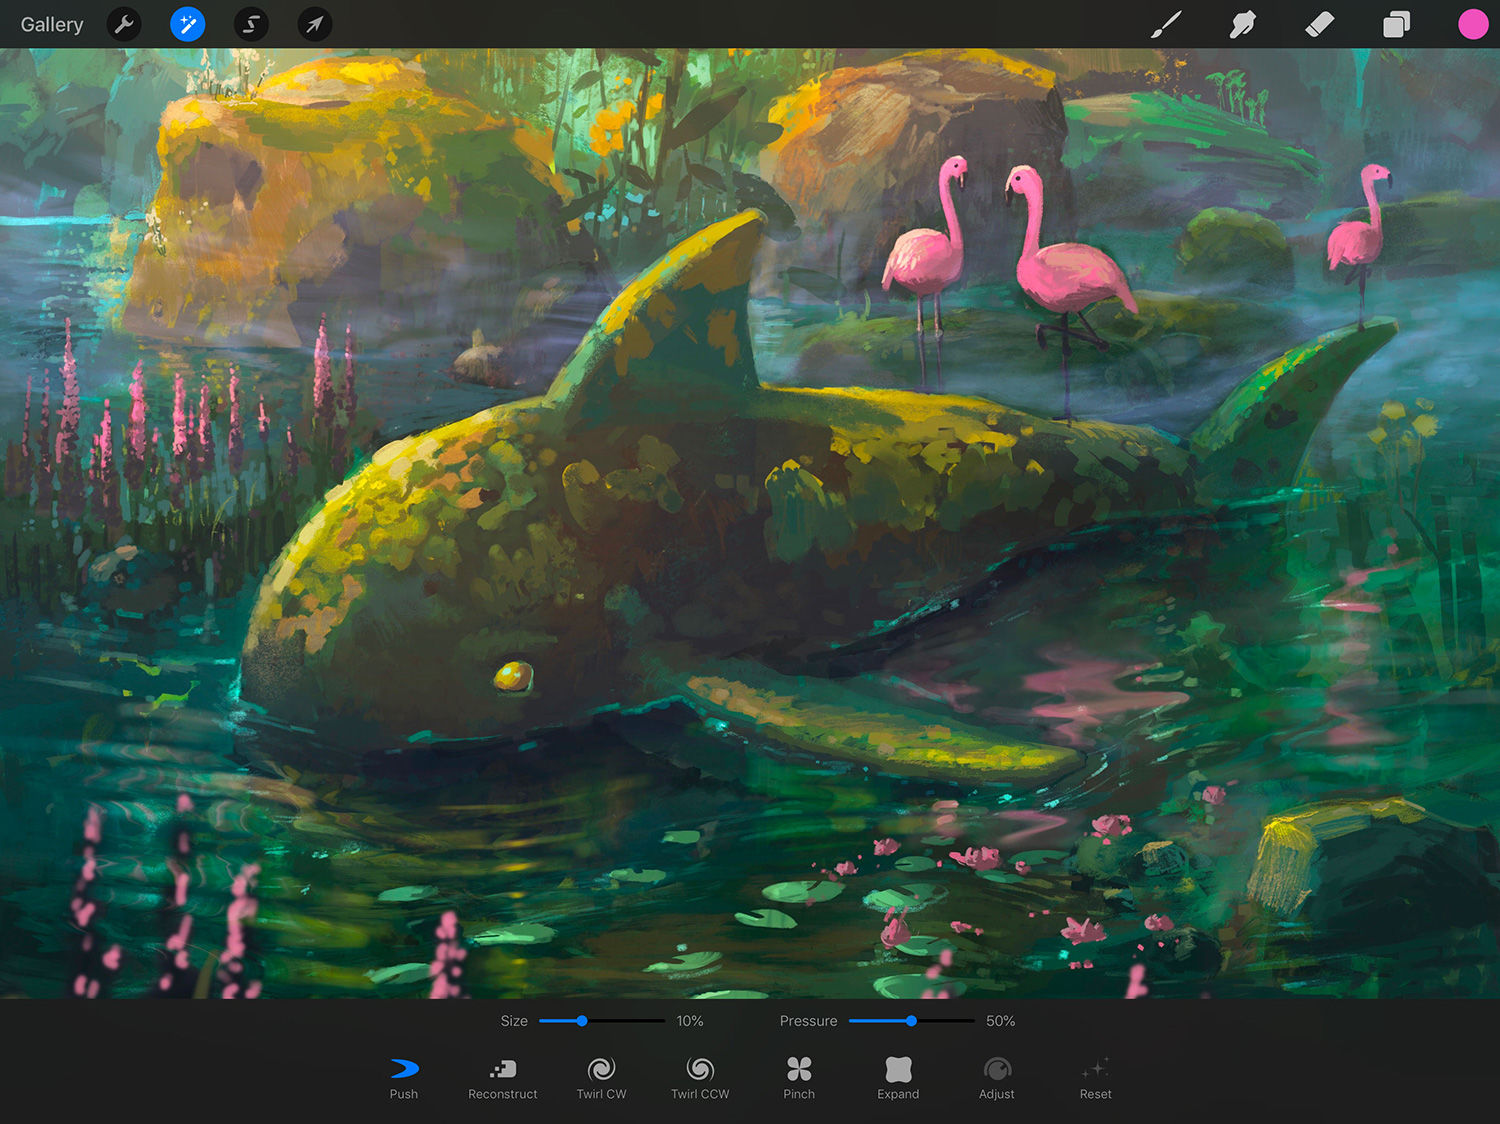The height and width of the screenshot is (1124, 1500).
Task: Choose the Pinch liquify mode
Action: tap(799, 1078)
